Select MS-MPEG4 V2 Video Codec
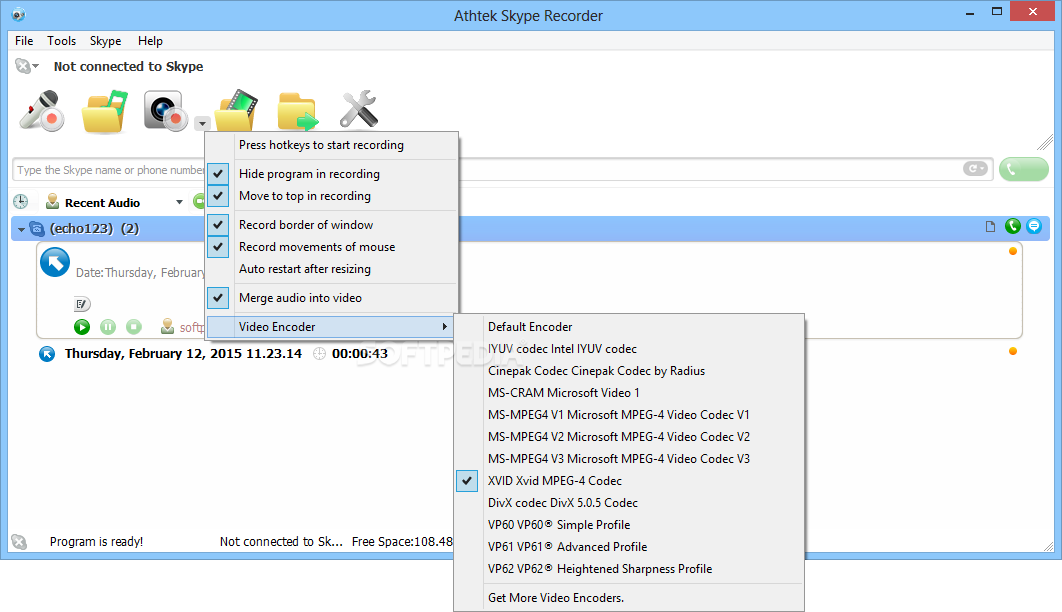The image size is (1062, 612). tap(629, 437)
